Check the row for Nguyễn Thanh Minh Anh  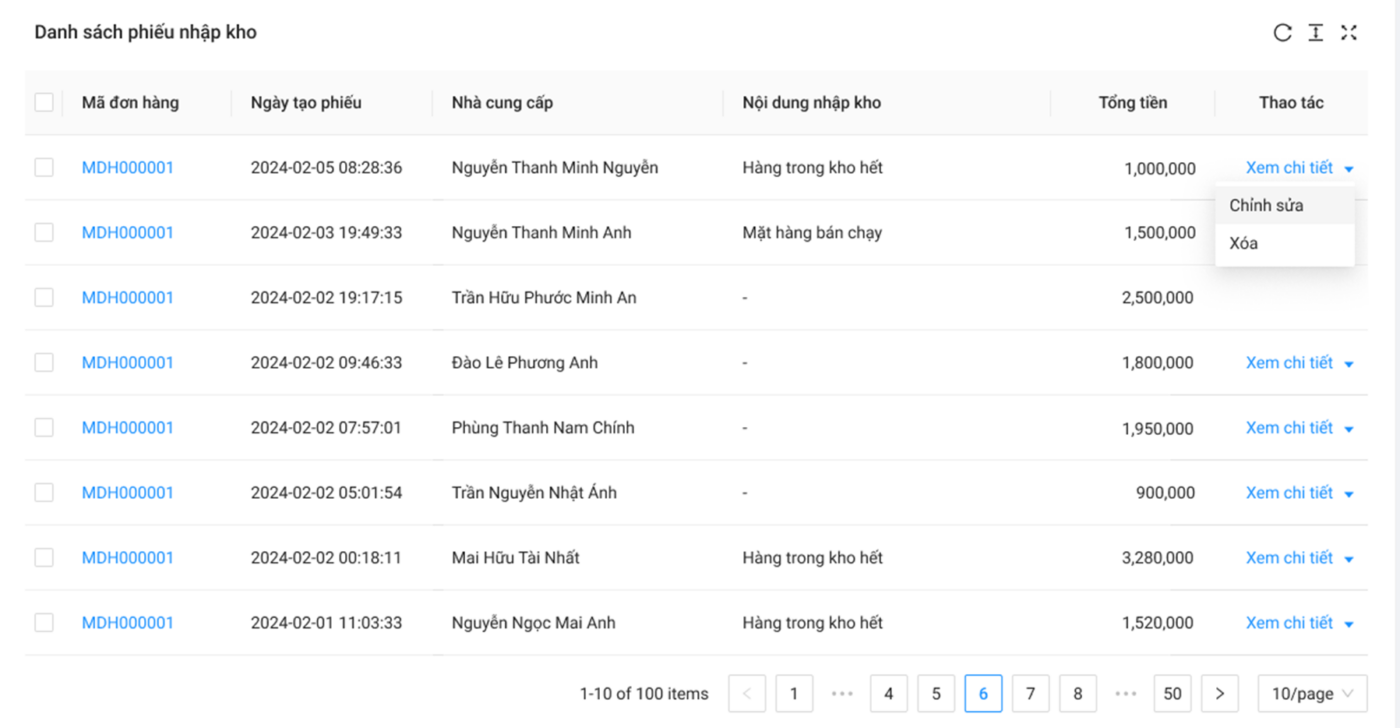click(x=44, y=232)
